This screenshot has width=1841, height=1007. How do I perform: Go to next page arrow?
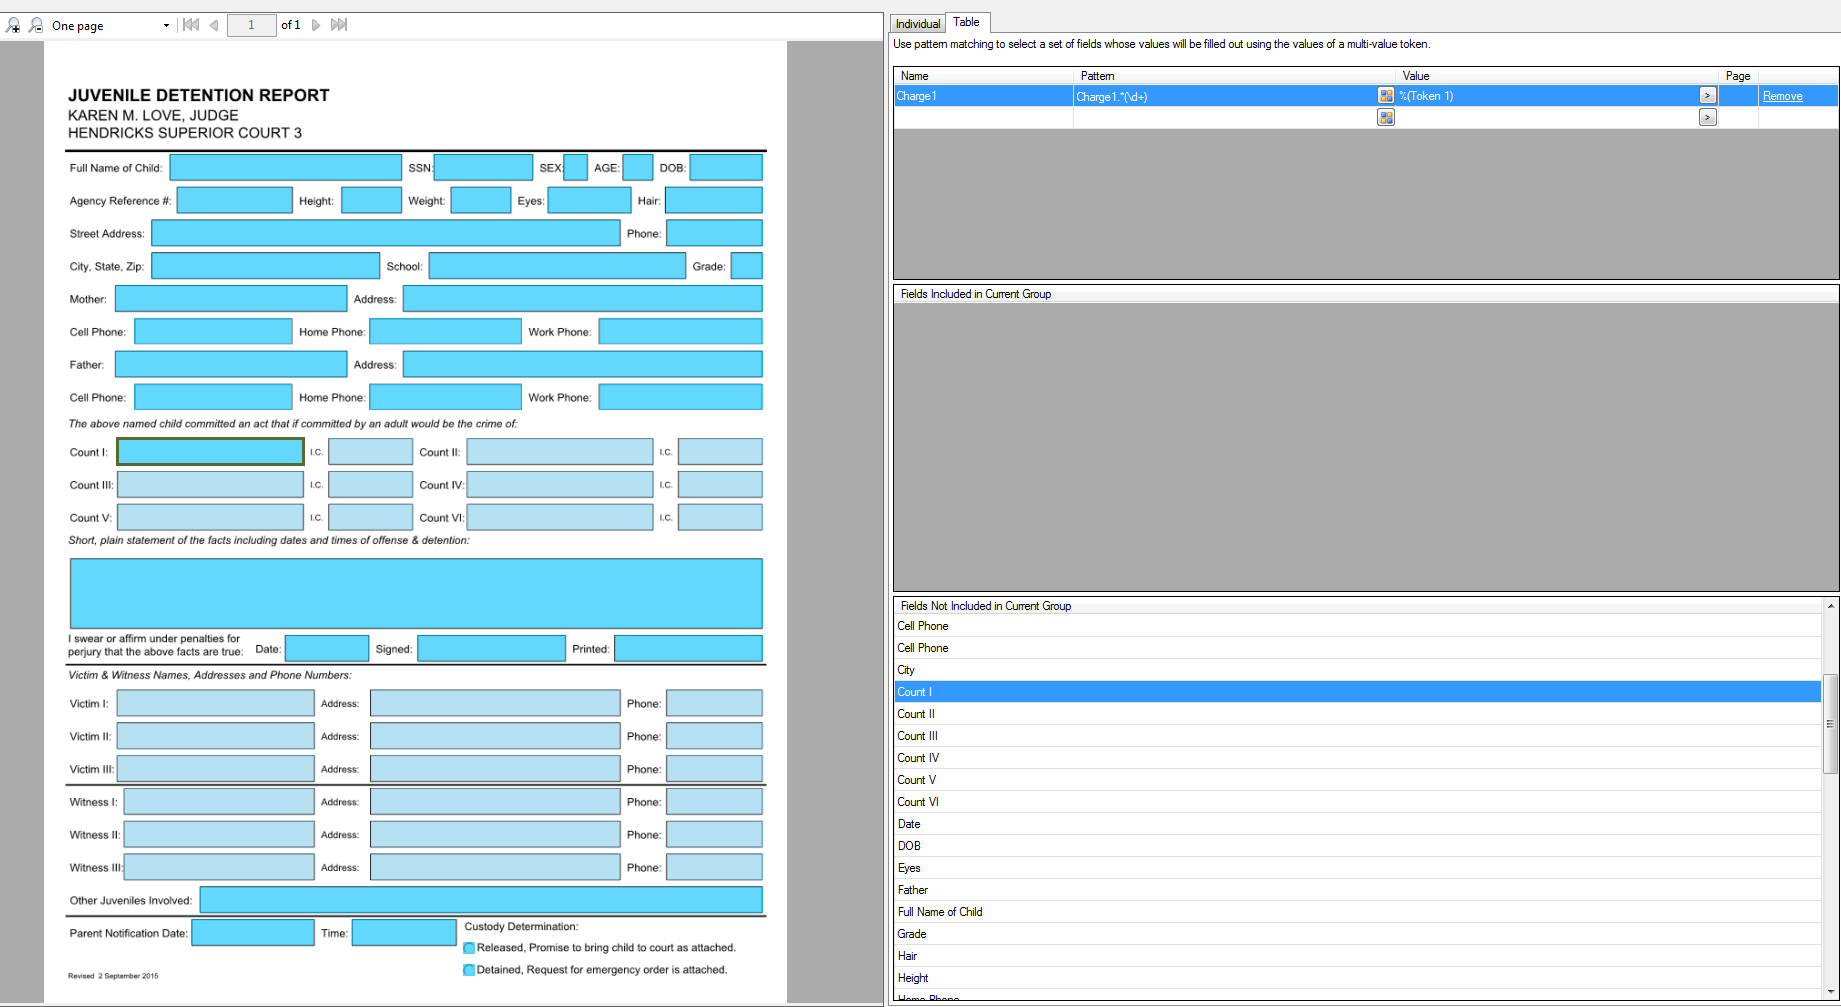(316, 25)
